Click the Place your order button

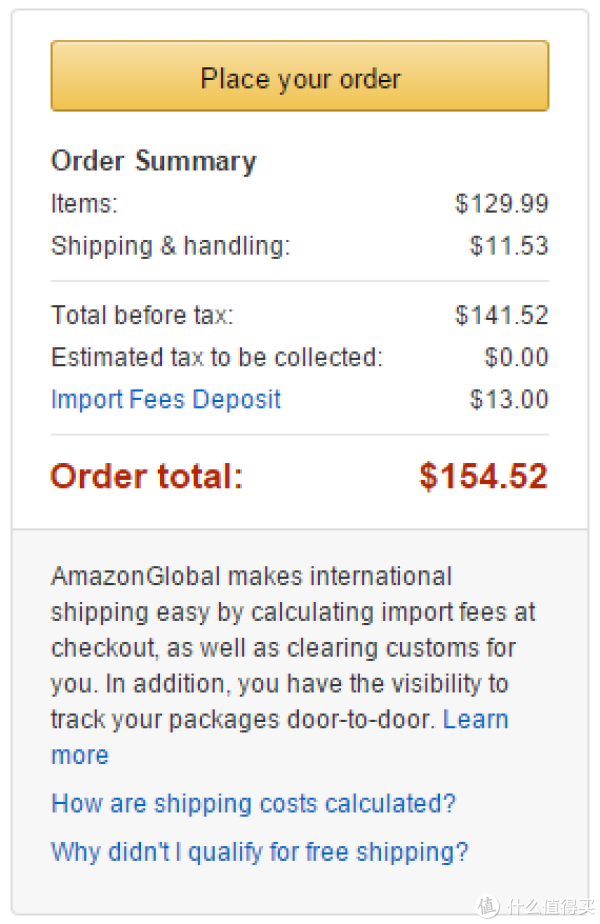coord(300,76)
